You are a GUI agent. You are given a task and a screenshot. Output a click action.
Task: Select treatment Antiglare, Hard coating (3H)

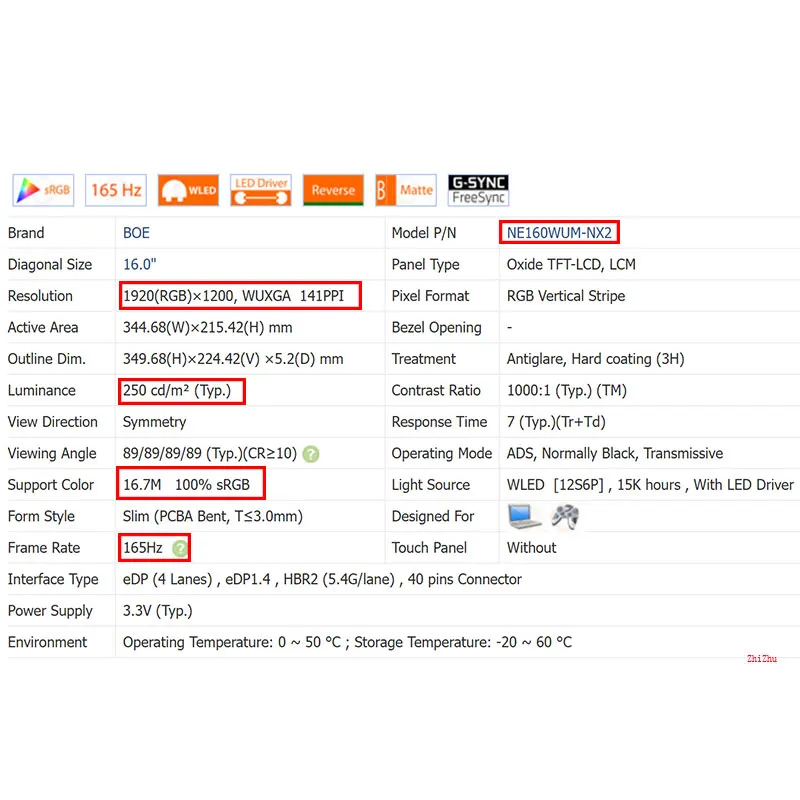pyautogui.click(x=595, y=359)
